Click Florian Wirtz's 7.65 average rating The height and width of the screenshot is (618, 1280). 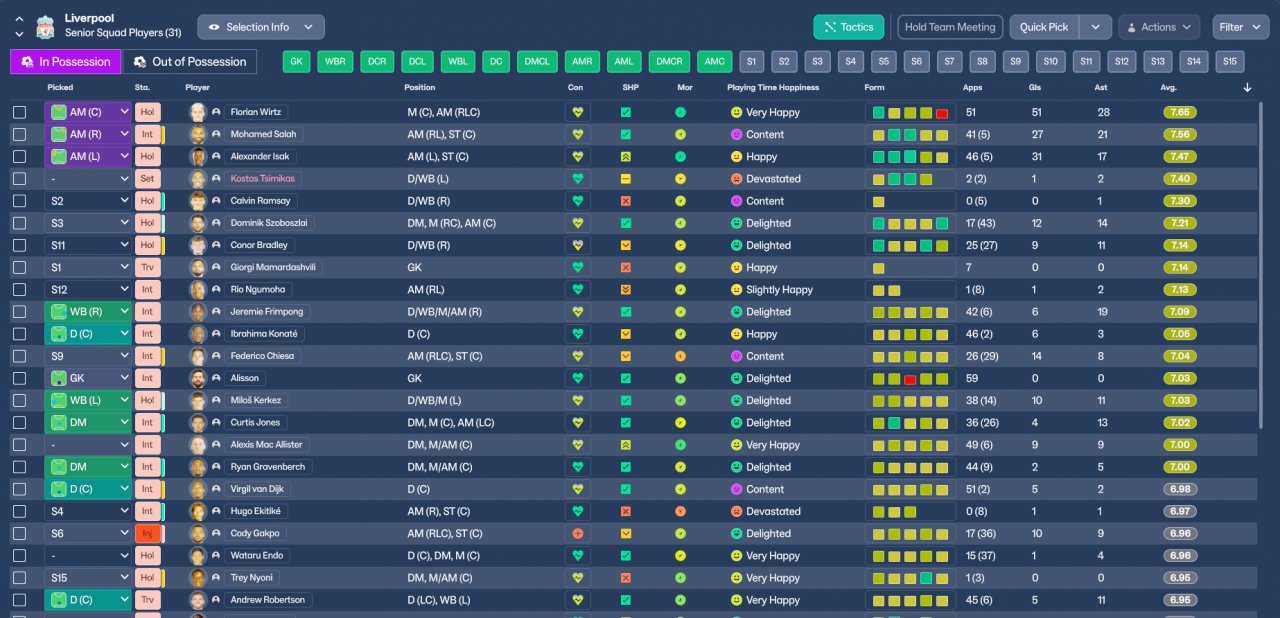tap(1180, 112)
